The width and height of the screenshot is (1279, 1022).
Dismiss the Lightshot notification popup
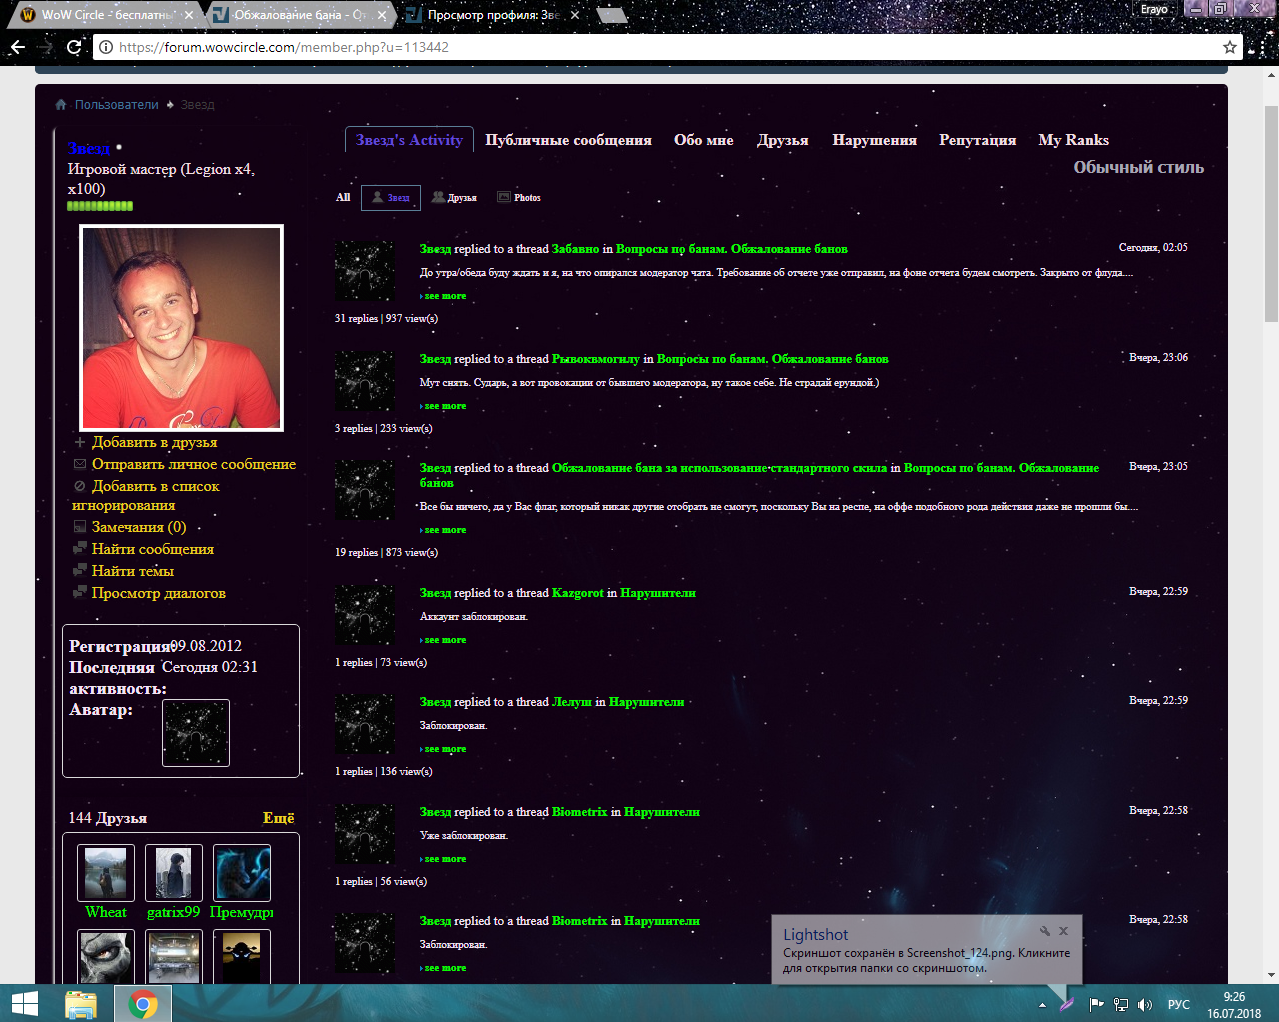(x=1063, y=931)
